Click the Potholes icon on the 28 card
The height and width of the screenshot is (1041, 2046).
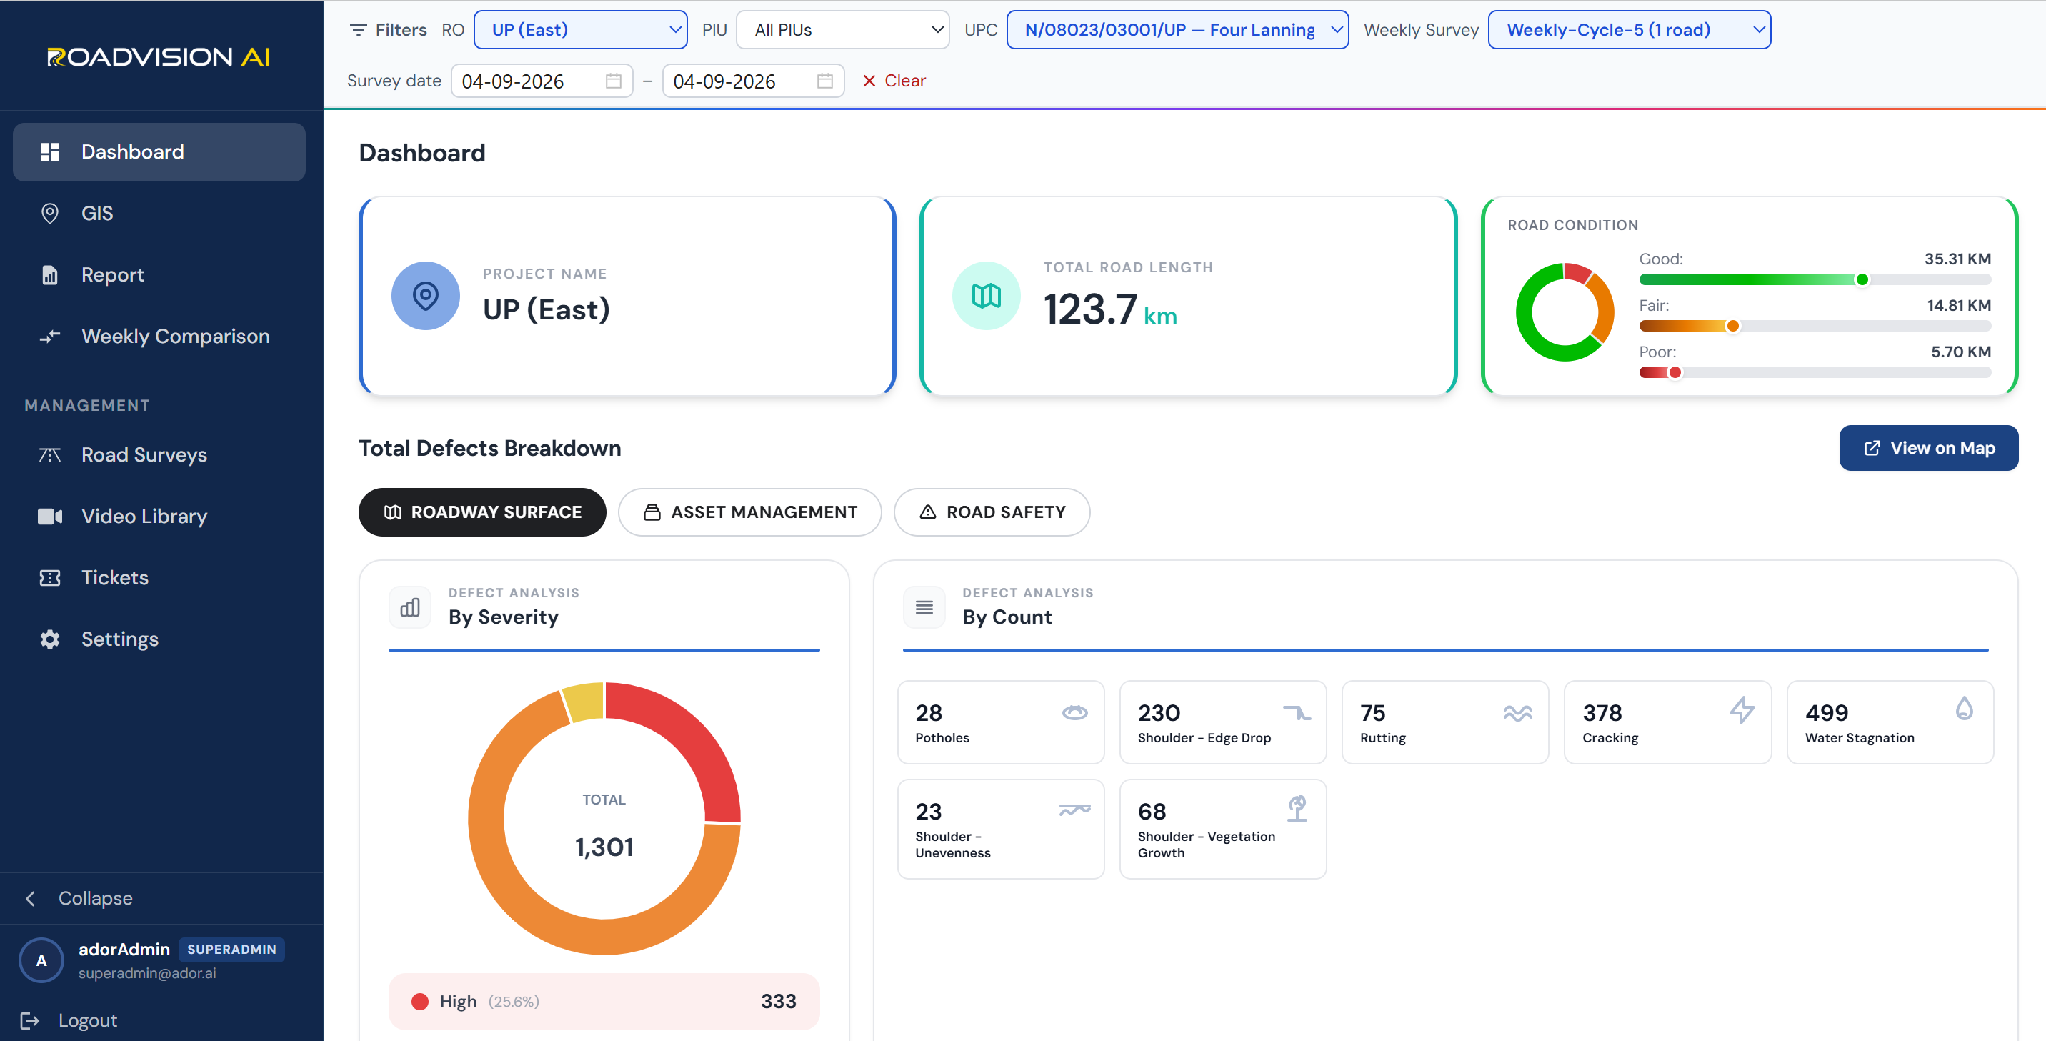[1075, 712]
